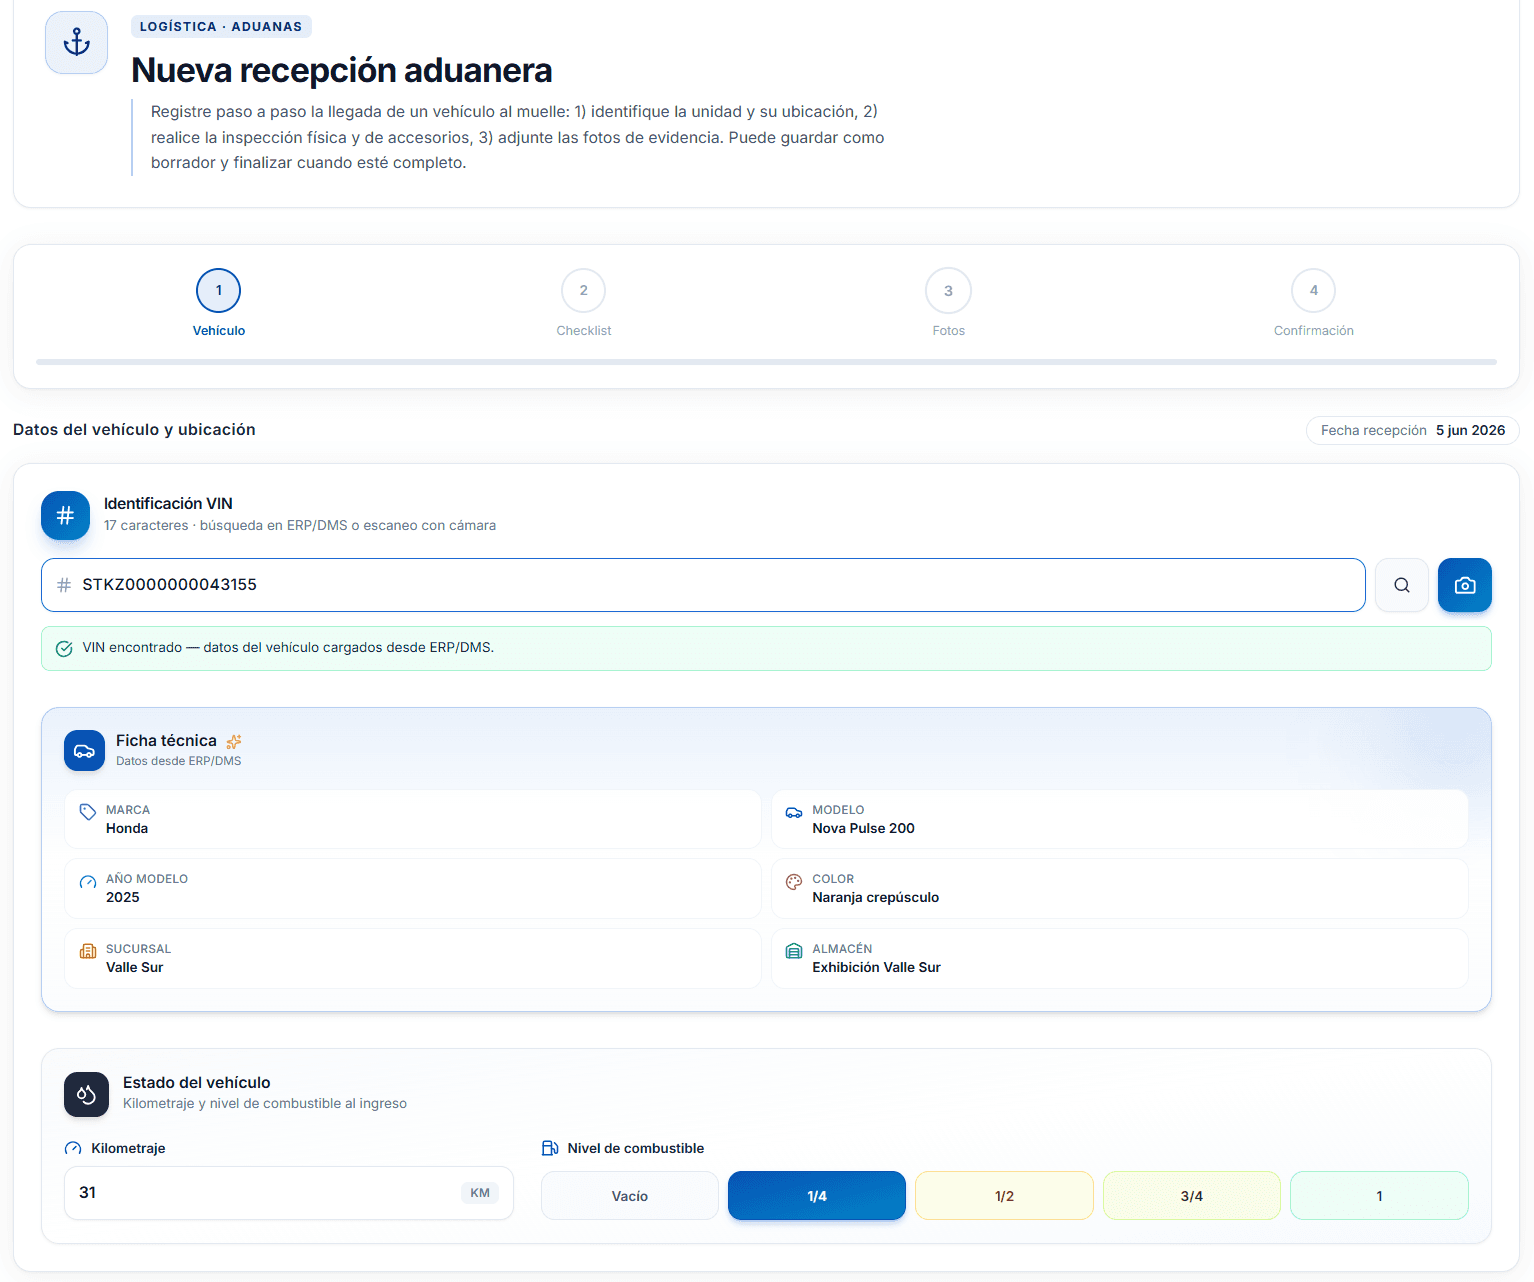Screen dimensions: 1534x1282
Task: Click the anchor logo icon
Action: pyautogui.click(x=76, y=42)
